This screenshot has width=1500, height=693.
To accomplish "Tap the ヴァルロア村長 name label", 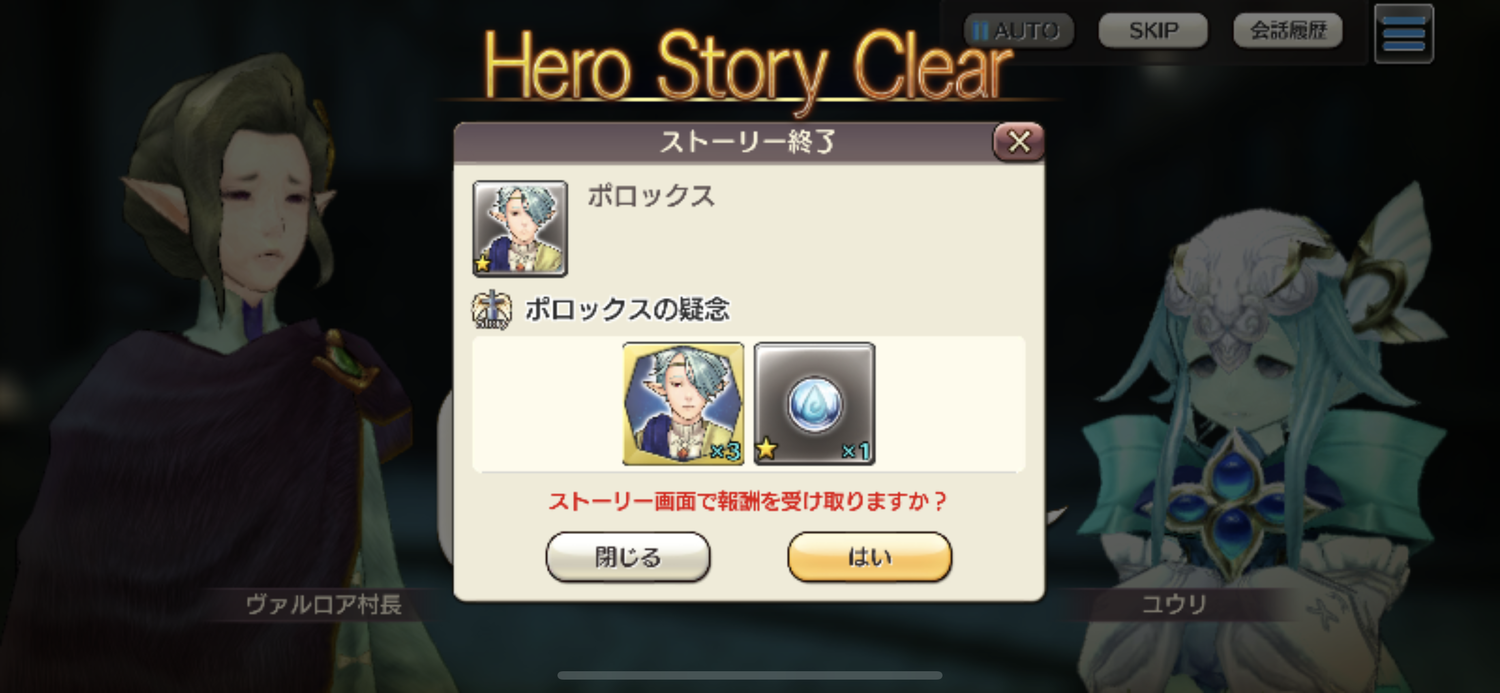I will [x=323, y=605].
